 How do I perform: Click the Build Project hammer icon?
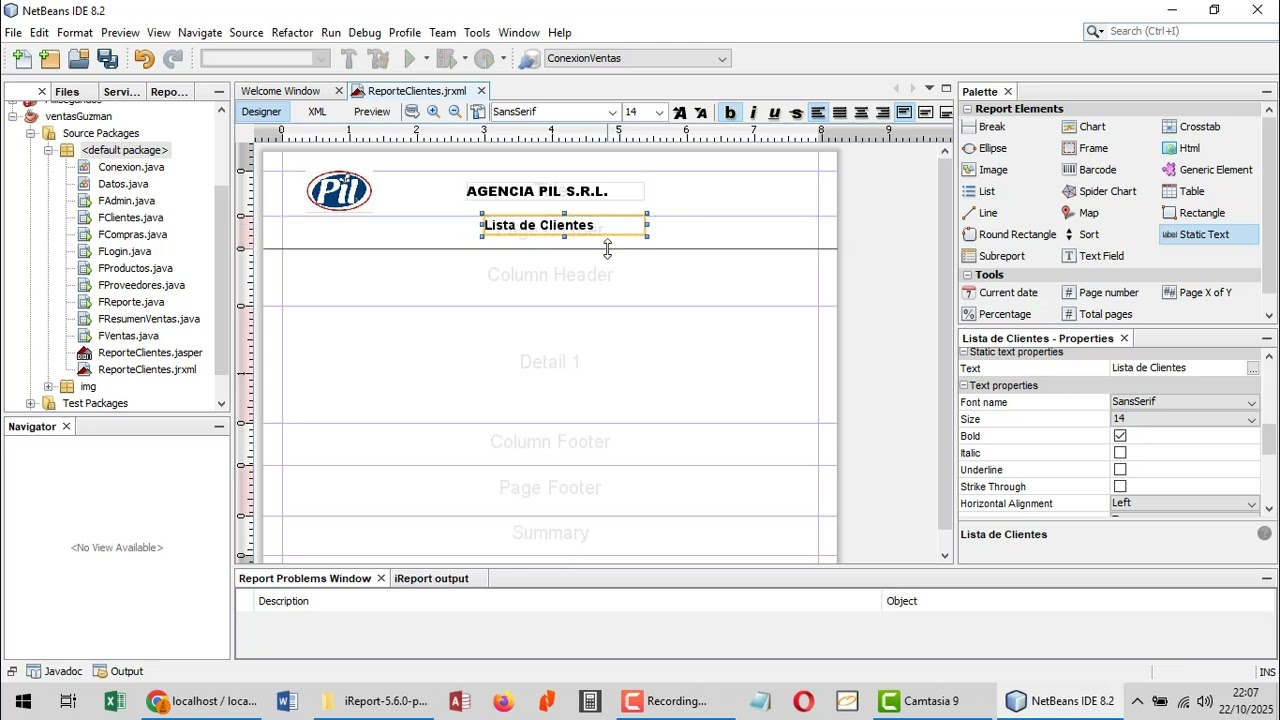349,59
